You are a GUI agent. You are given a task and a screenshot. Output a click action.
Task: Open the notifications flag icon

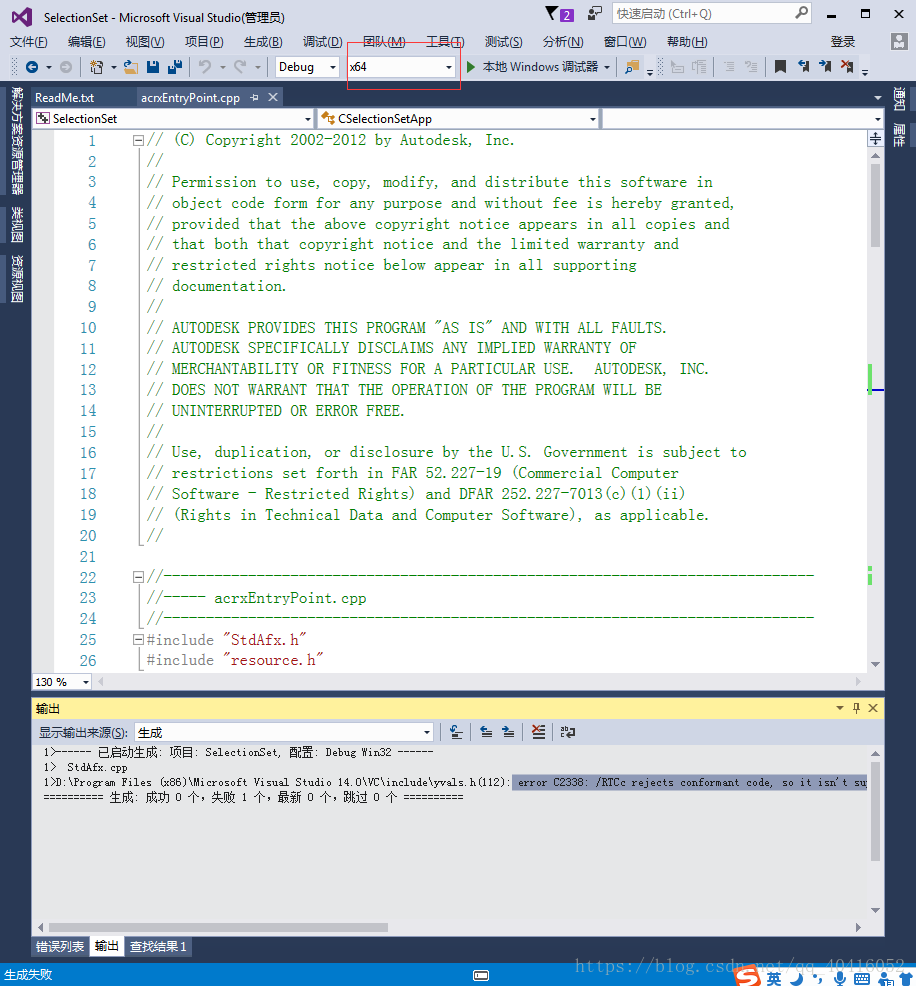(553, 14)
